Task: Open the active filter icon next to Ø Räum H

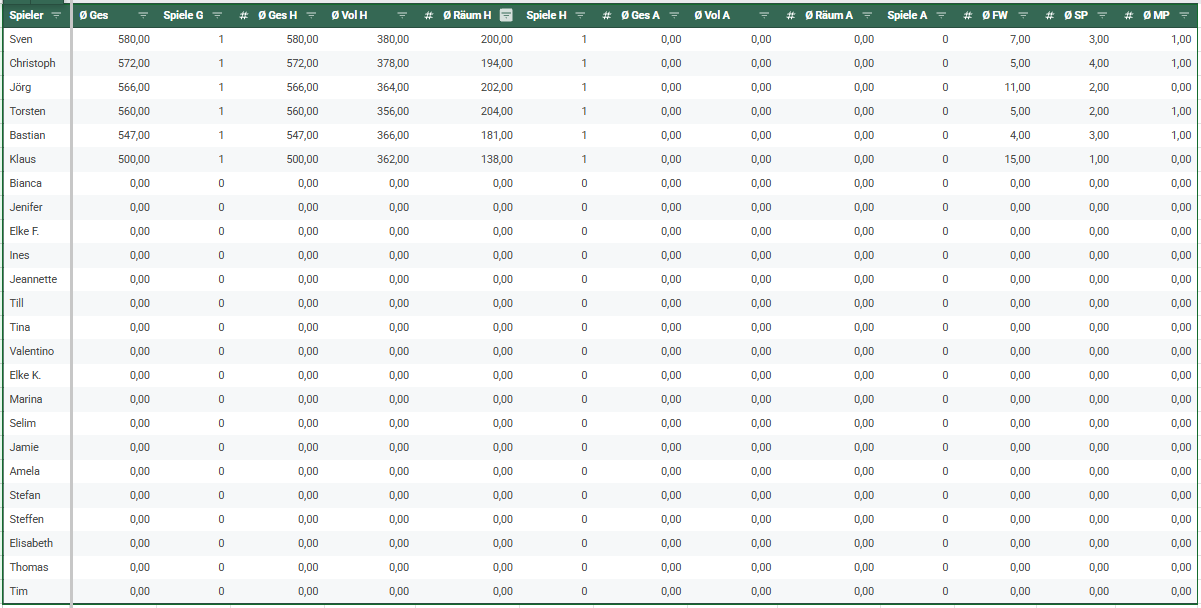Action: 506,15
